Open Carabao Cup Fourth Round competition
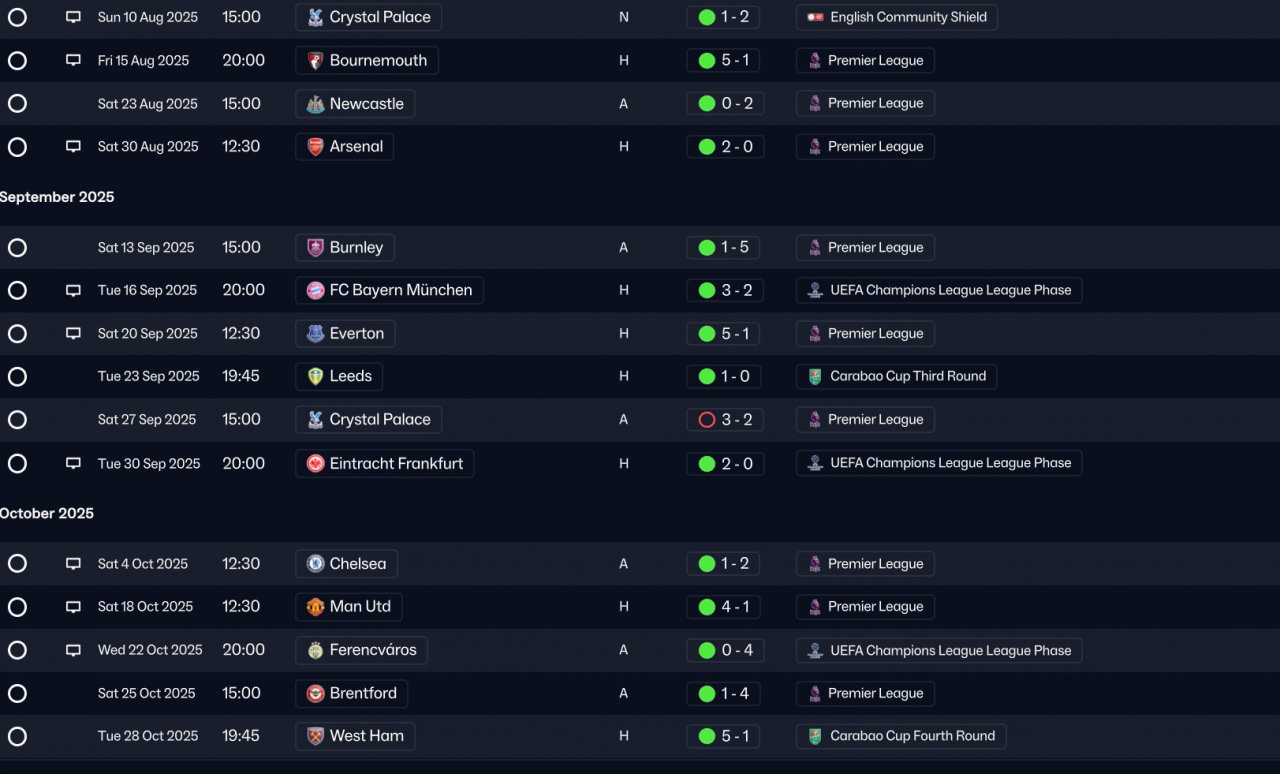 [901, 736]
